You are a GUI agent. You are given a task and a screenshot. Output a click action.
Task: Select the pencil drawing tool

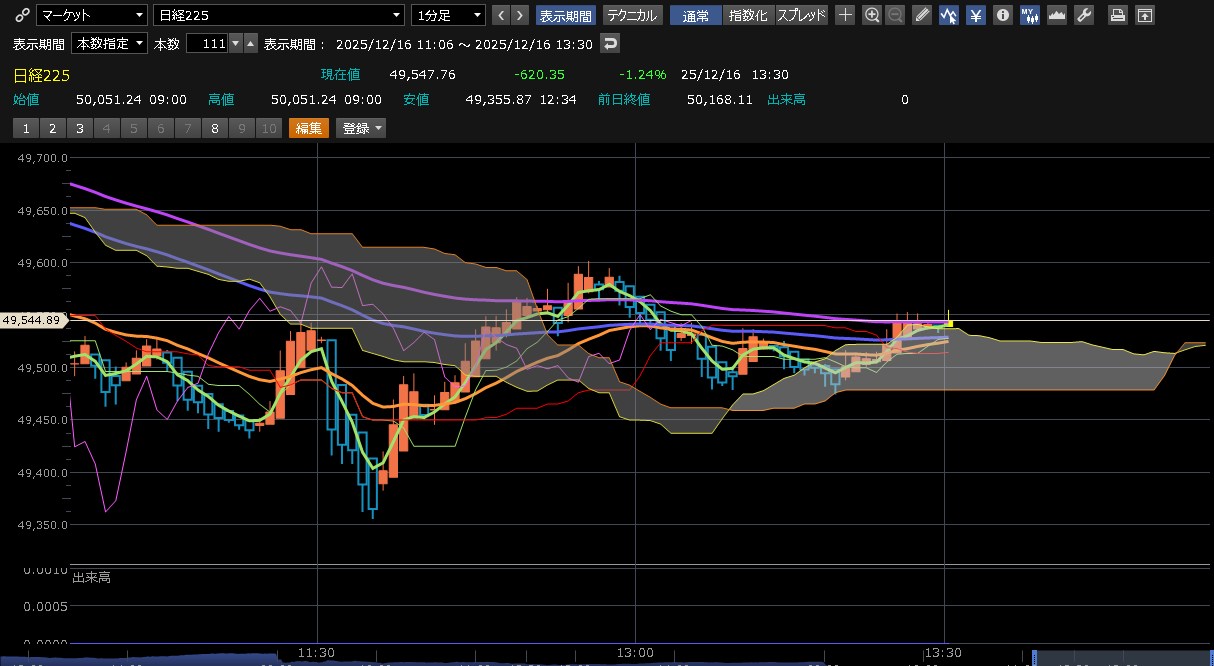(922, 15)
